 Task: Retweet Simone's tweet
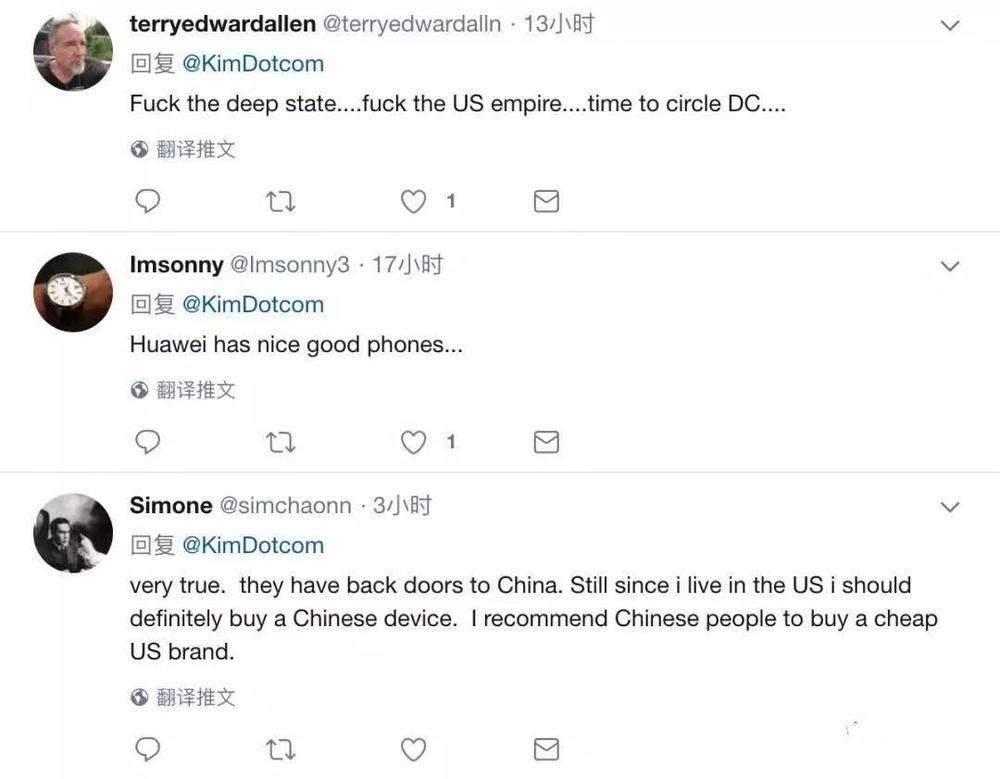[x=280, y=750]
